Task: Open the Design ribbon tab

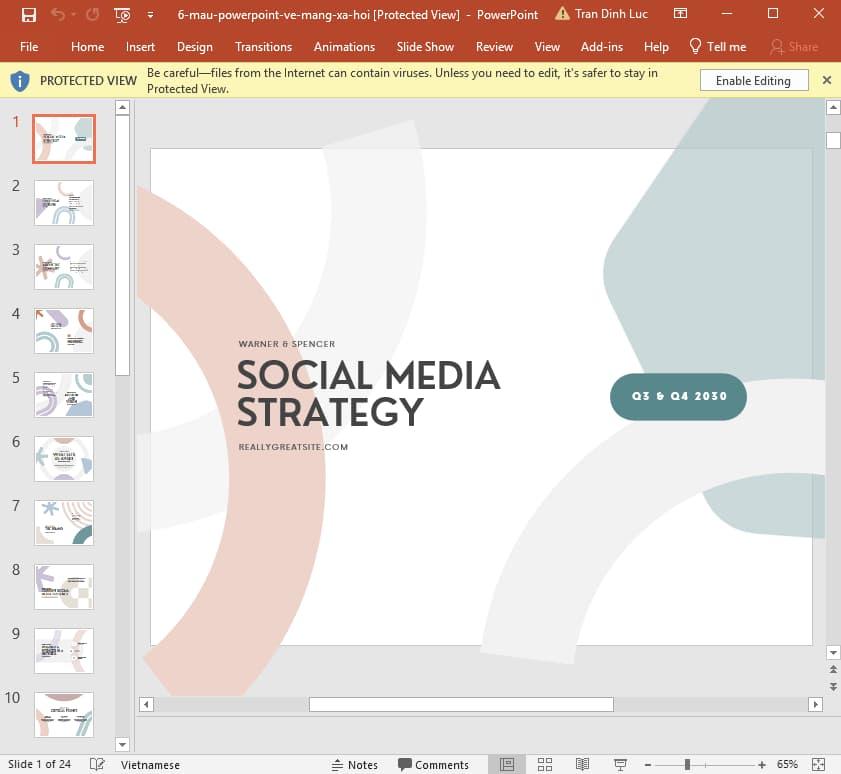Action: point(194,46)
